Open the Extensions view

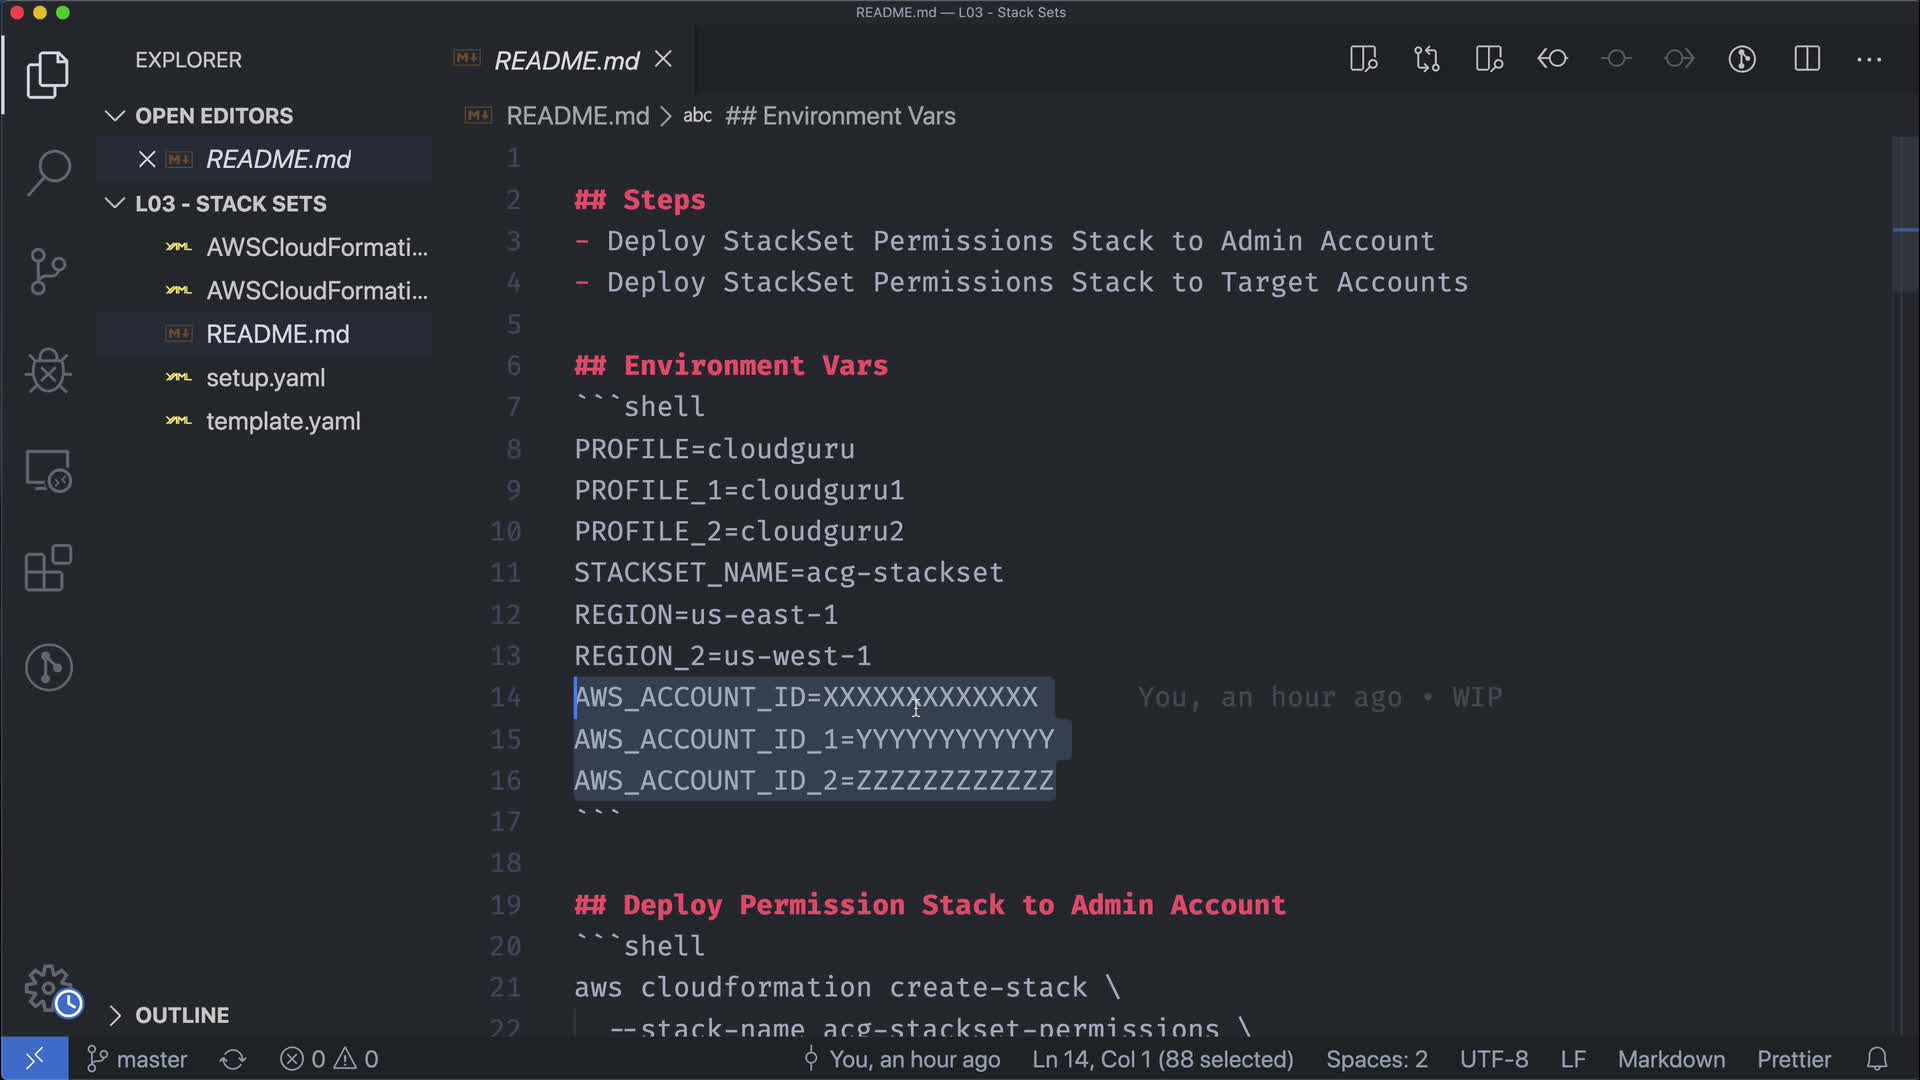point(48,568)
